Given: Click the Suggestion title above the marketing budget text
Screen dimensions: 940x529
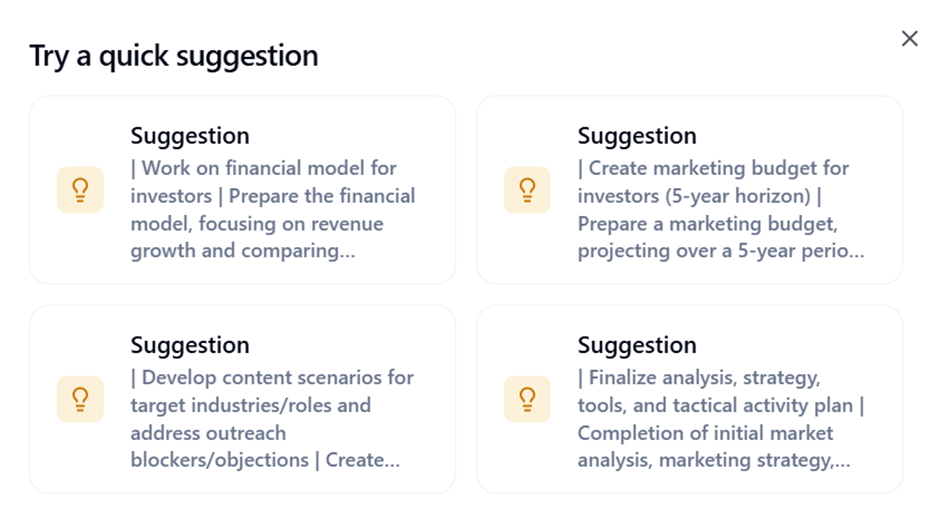Looking at the screenshot, I should (x=637, y=136).
